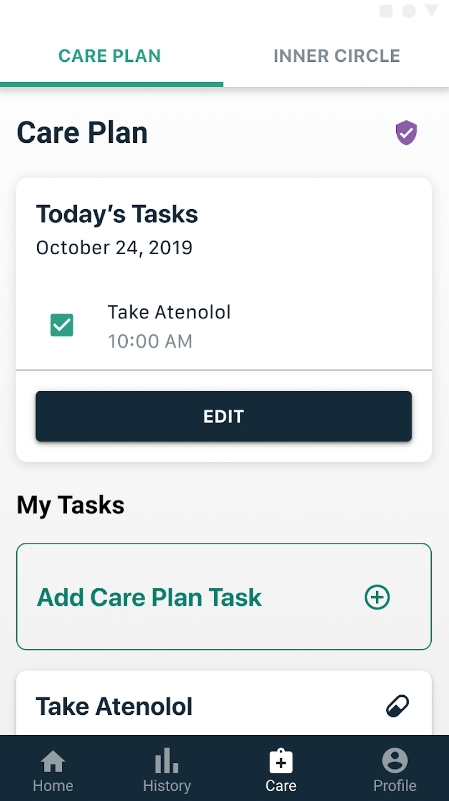
Task: Tap the My Tasks section heading
Action: 70,505
